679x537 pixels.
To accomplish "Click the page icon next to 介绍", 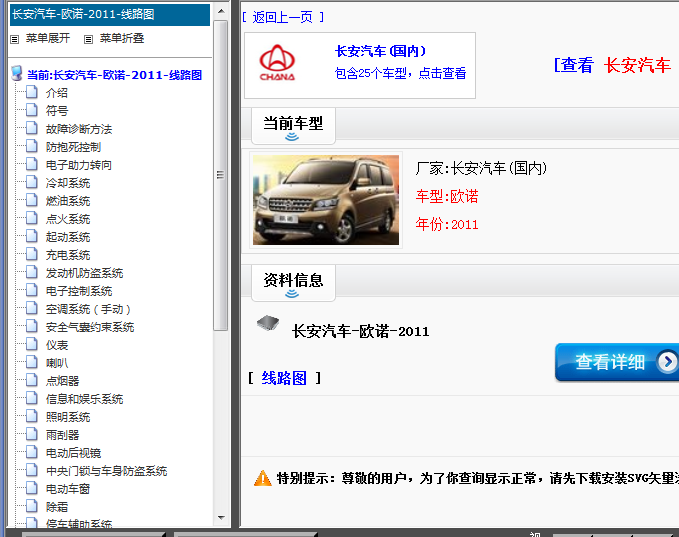I will click(32, 92).
